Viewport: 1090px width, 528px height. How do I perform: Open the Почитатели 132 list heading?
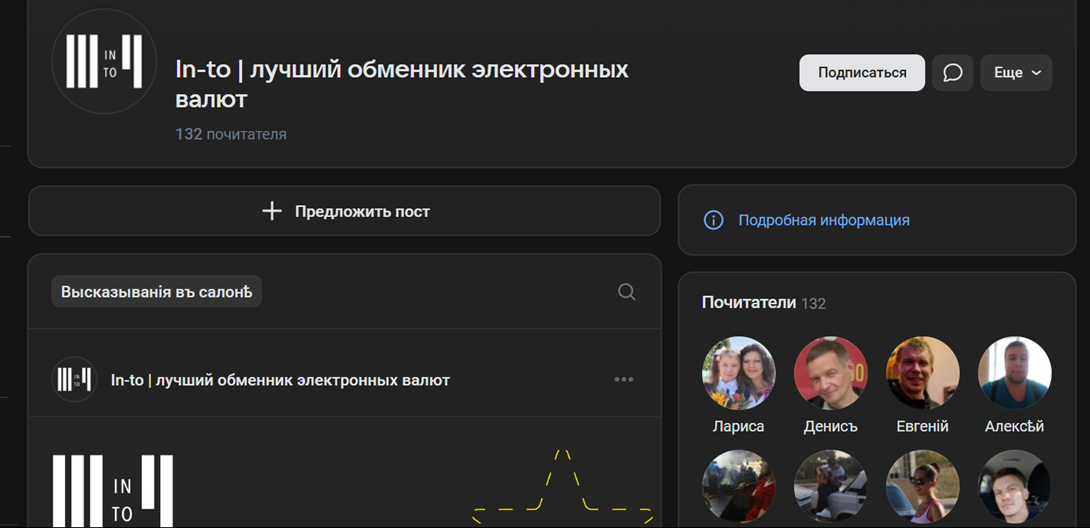[764, 303]
